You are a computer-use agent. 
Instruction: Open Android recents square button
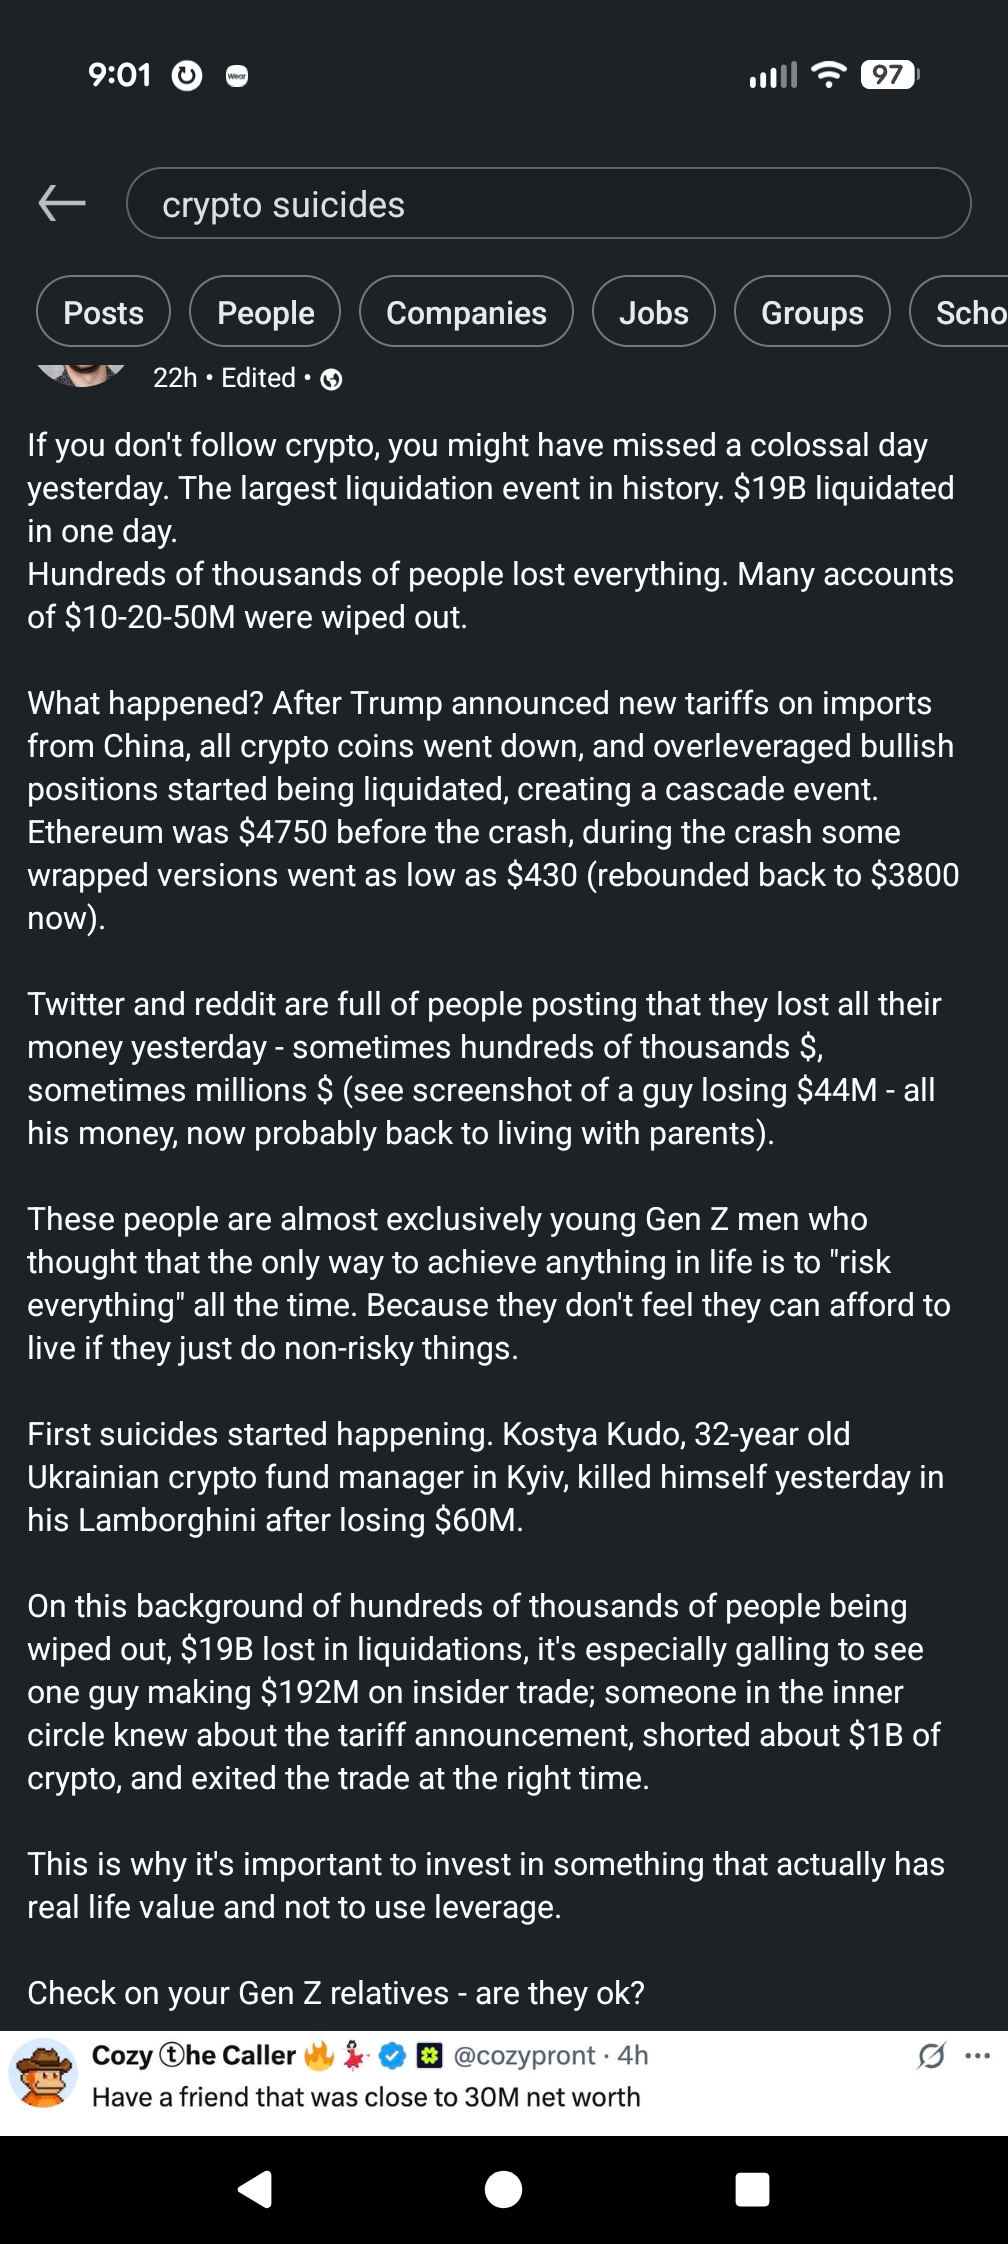751,2190
